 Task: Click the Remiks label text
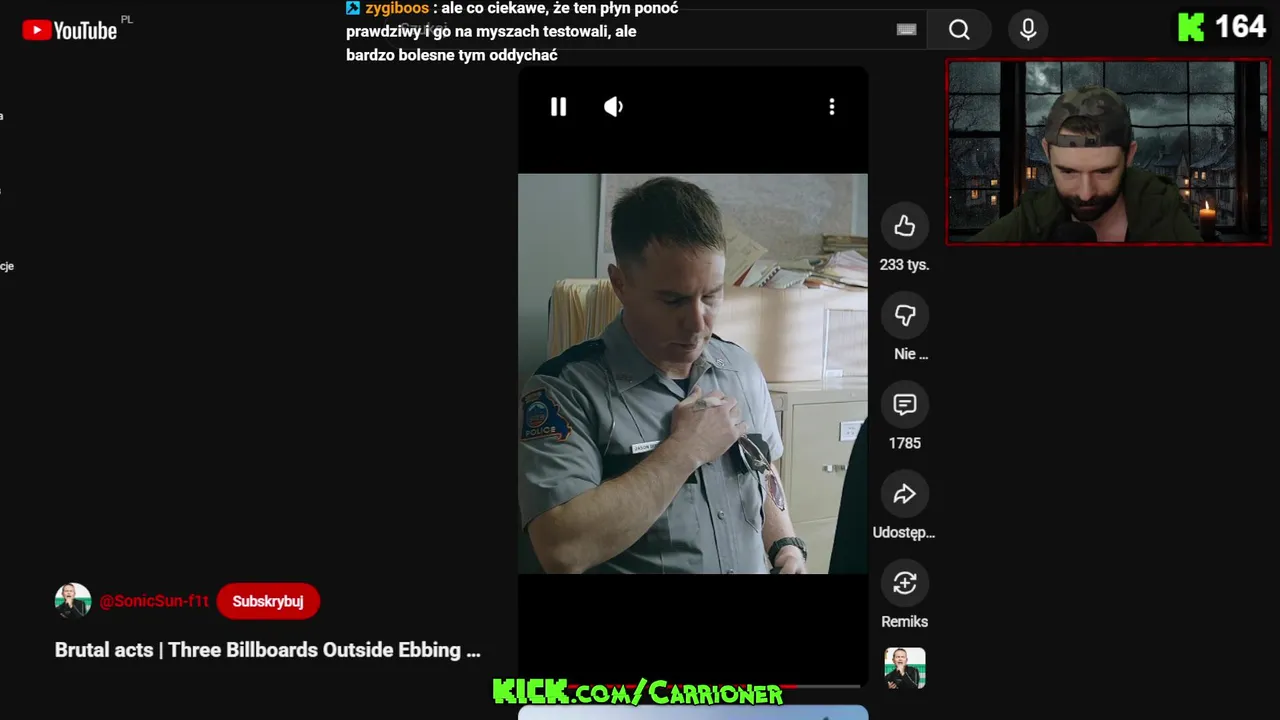click(905, 622)
